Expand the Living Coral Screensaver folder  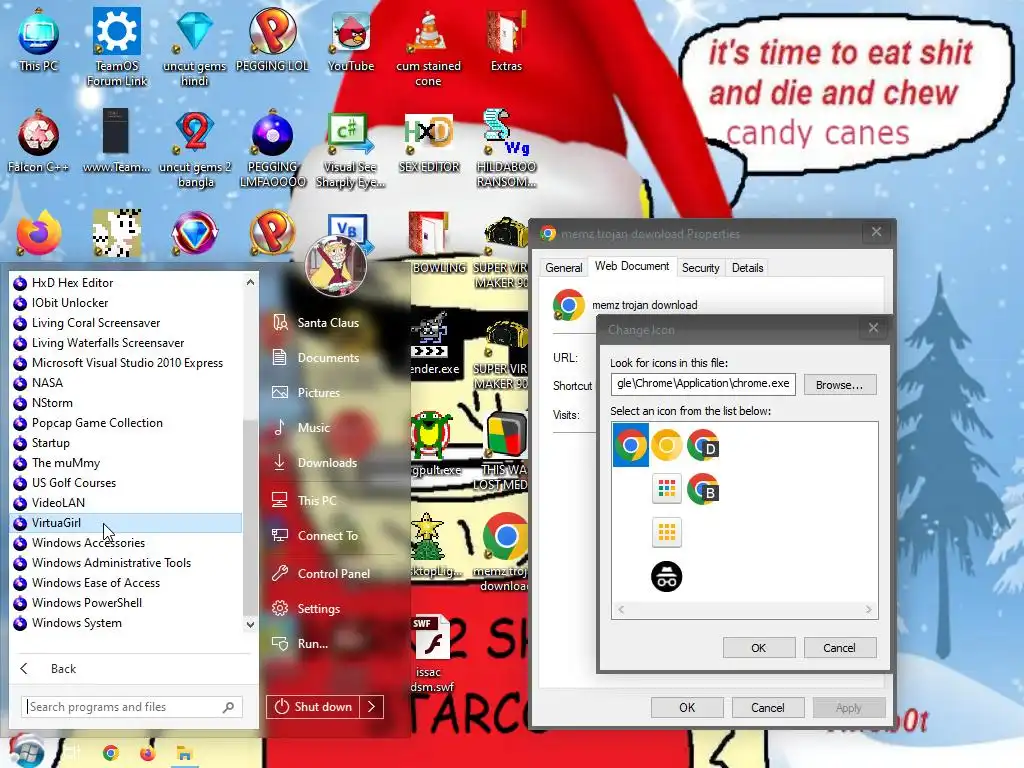pos(127,323)
